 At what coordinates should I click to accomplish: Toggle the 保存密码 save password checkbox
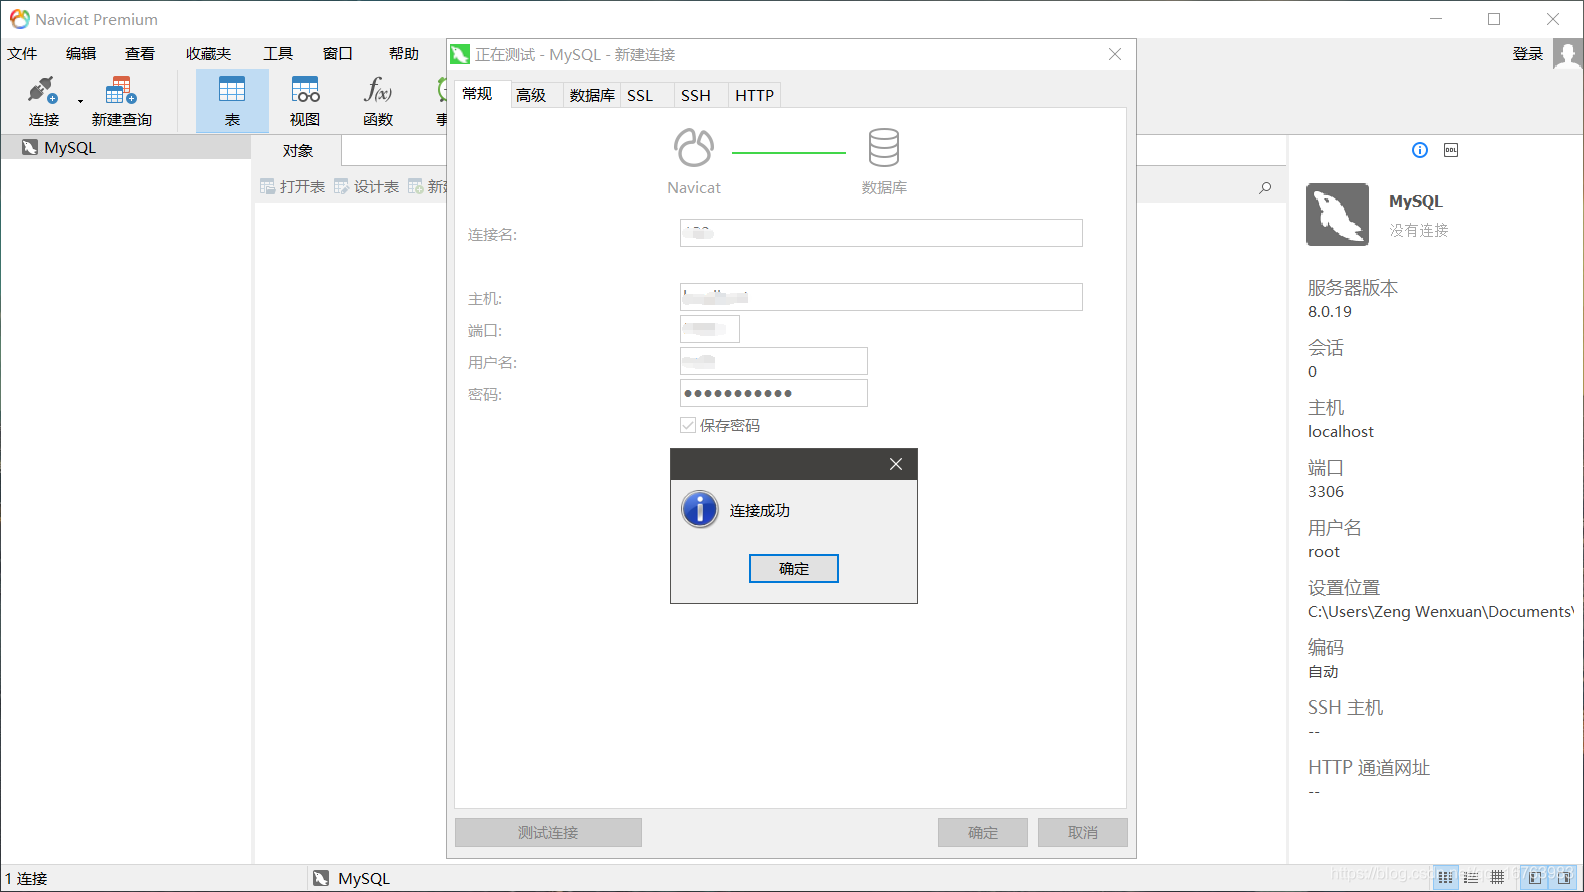pyautogui.click(x=688, y=425)
